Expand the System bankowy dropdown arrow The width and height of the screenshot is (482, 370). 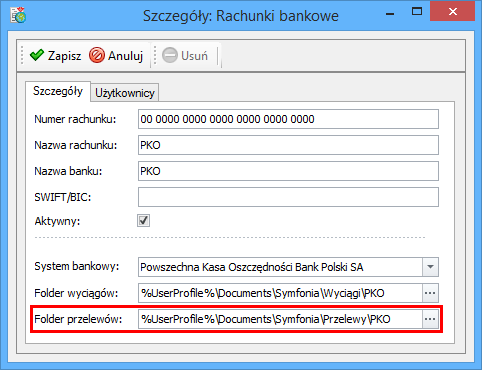coord(430,267)
